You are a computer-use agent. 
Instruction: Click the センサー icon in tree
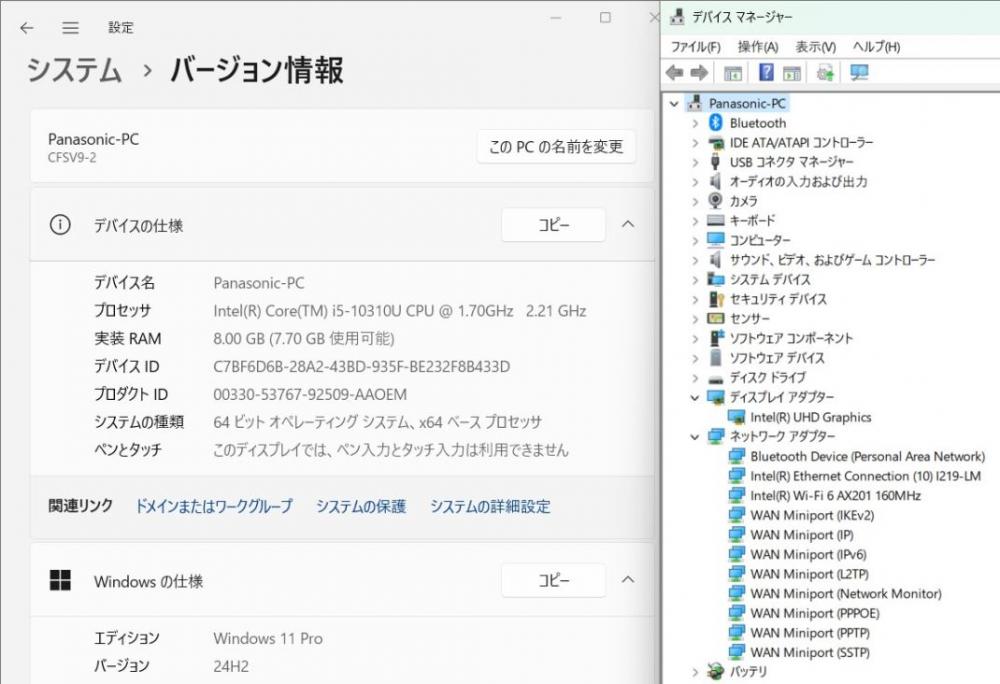(x=716, y=318)
